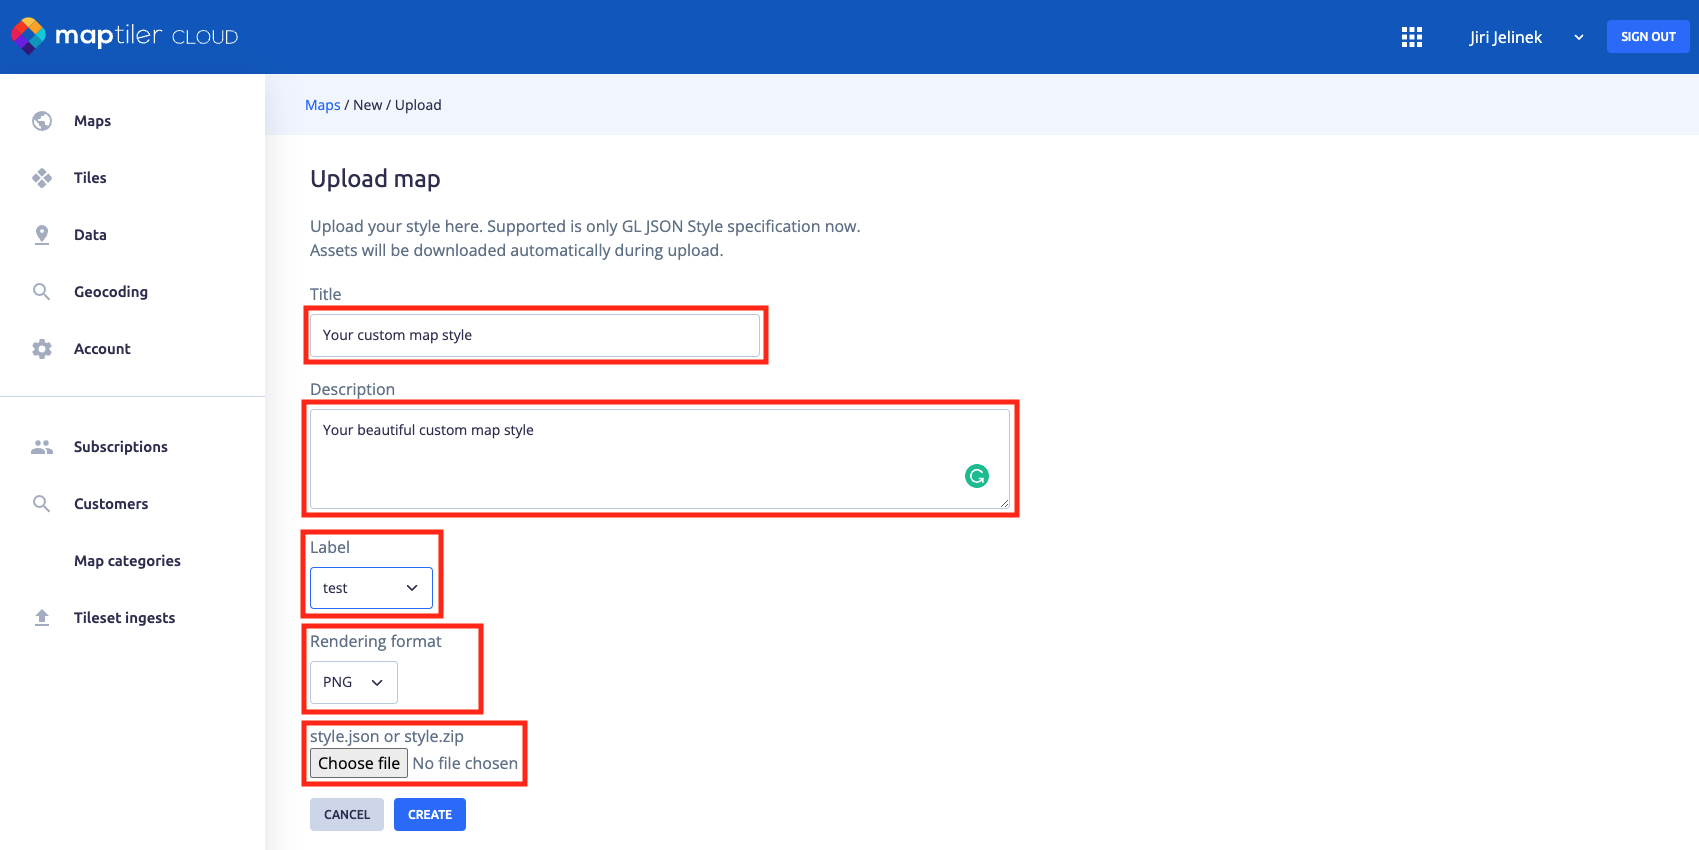Screen dimensions: 1699x850
Task: Open the Label dropdown showing test
Action: (371, 588)
